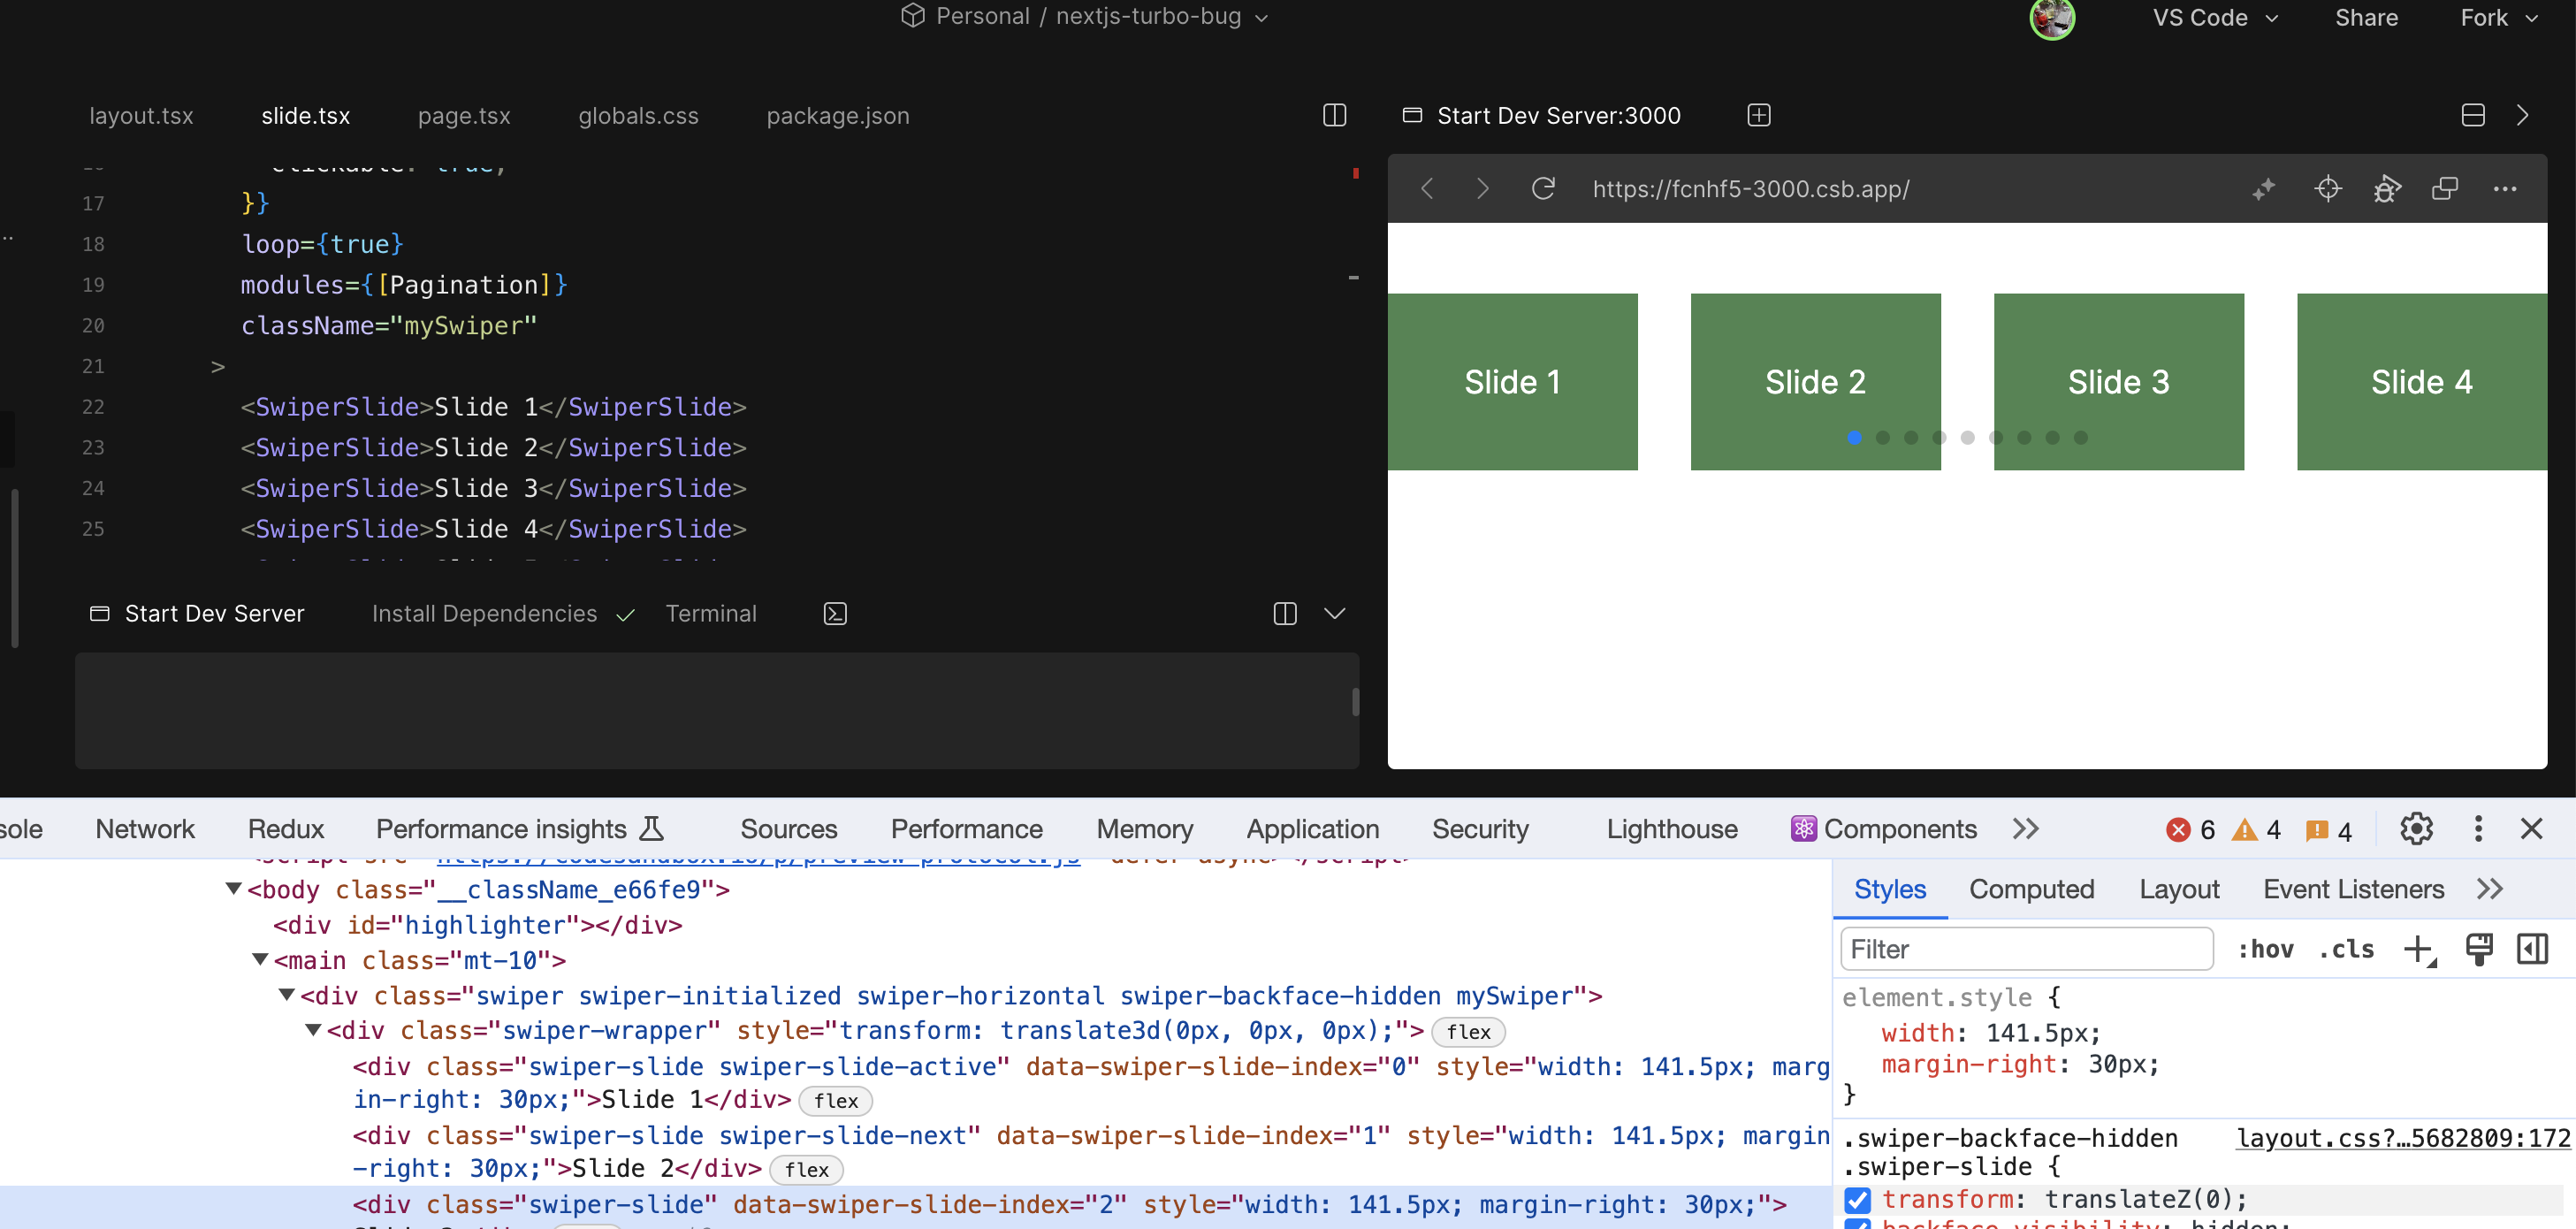2576x1229 pixels.
Task: Open the preview in a new window icon
Action: click(2446, 188)
